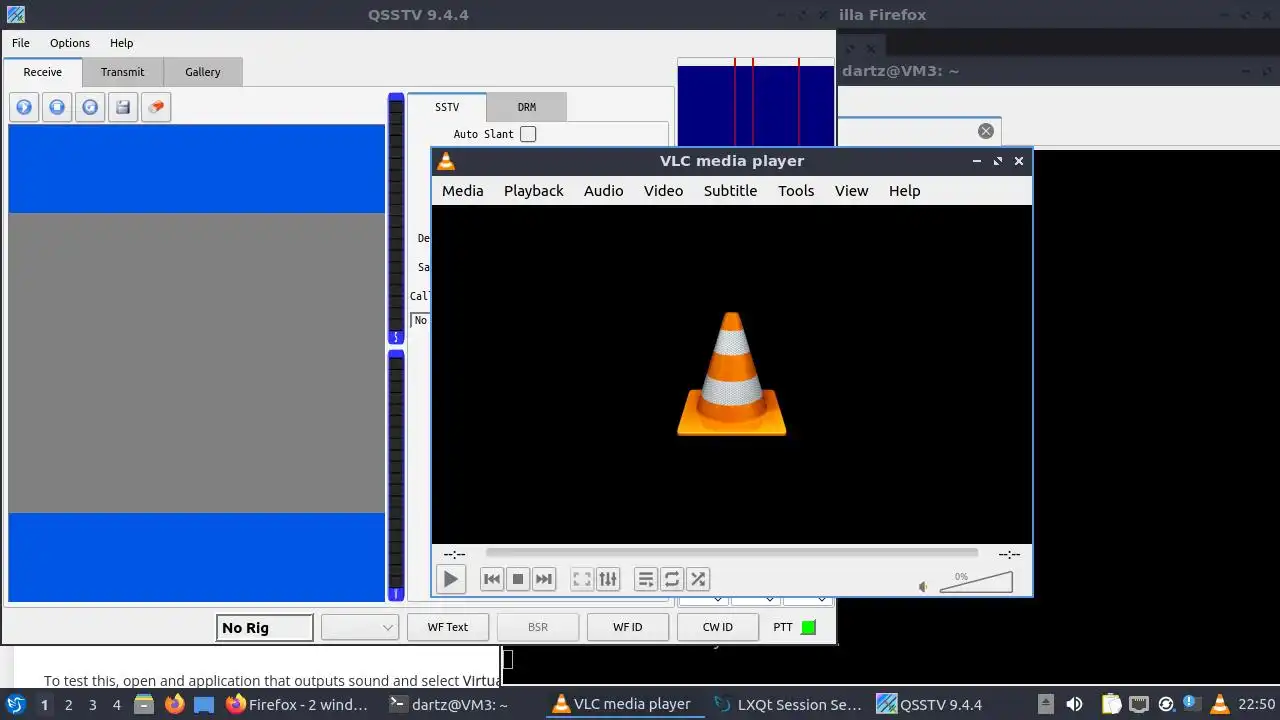The height and width of the screenshot is (720, 1280).
Task: Switch to desktop 3 in pager
Action: coord(93,705)
